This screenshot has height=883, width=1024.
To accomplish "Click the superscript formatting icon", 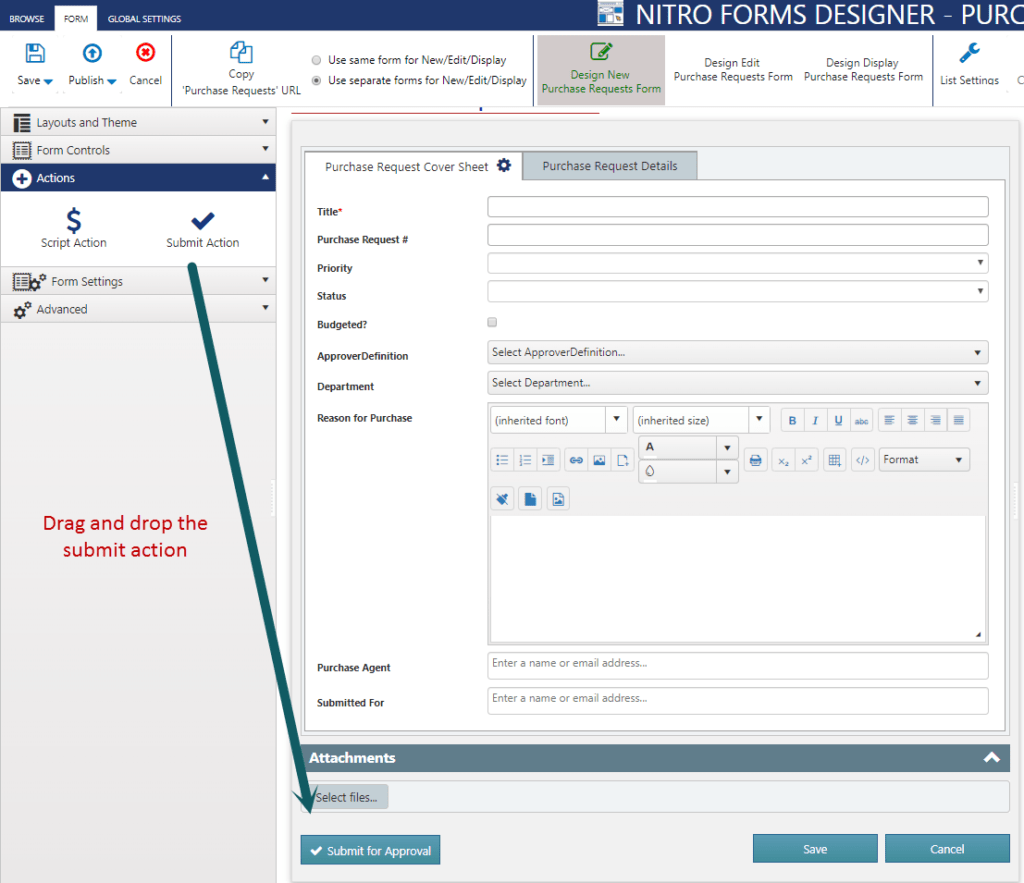I will [807, 459].
